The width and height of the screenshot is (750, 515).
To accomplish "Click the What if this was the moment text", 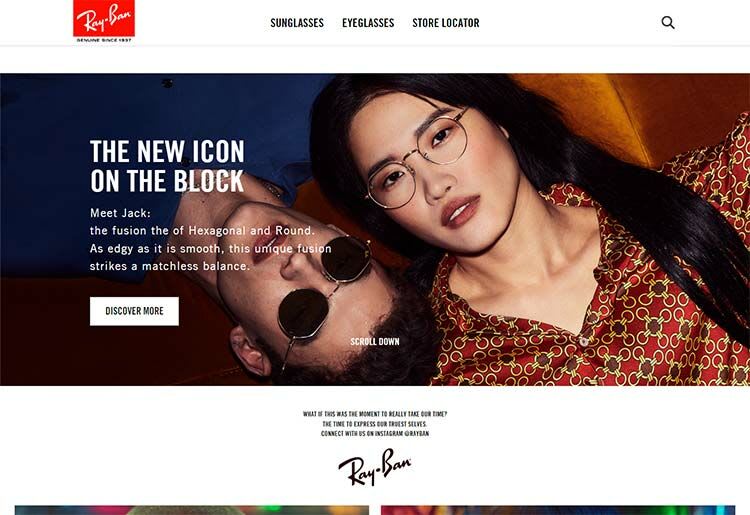I will point(375,414).
